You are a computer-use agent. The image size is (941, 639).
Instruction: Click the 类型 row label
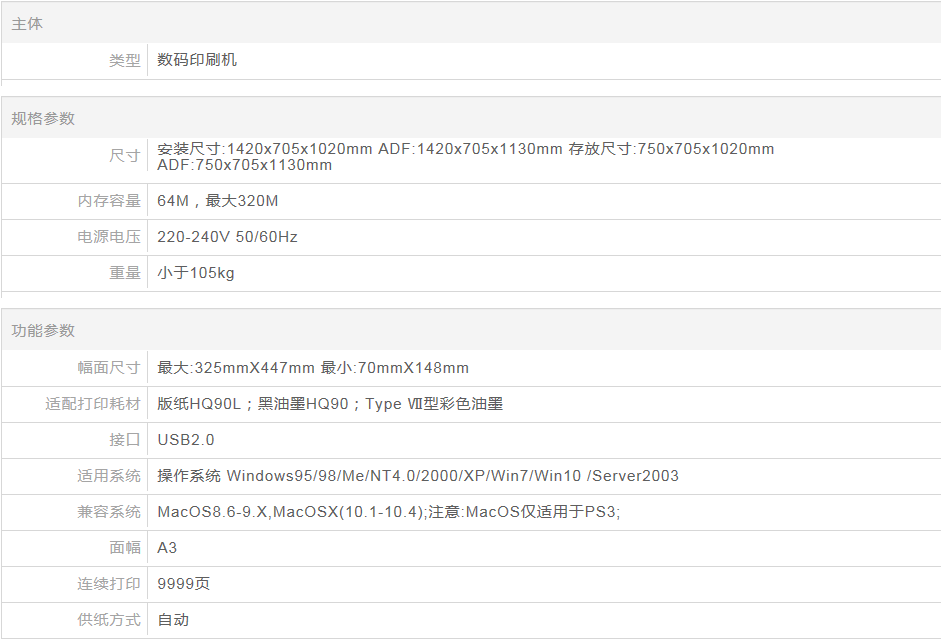coord(124,60)
